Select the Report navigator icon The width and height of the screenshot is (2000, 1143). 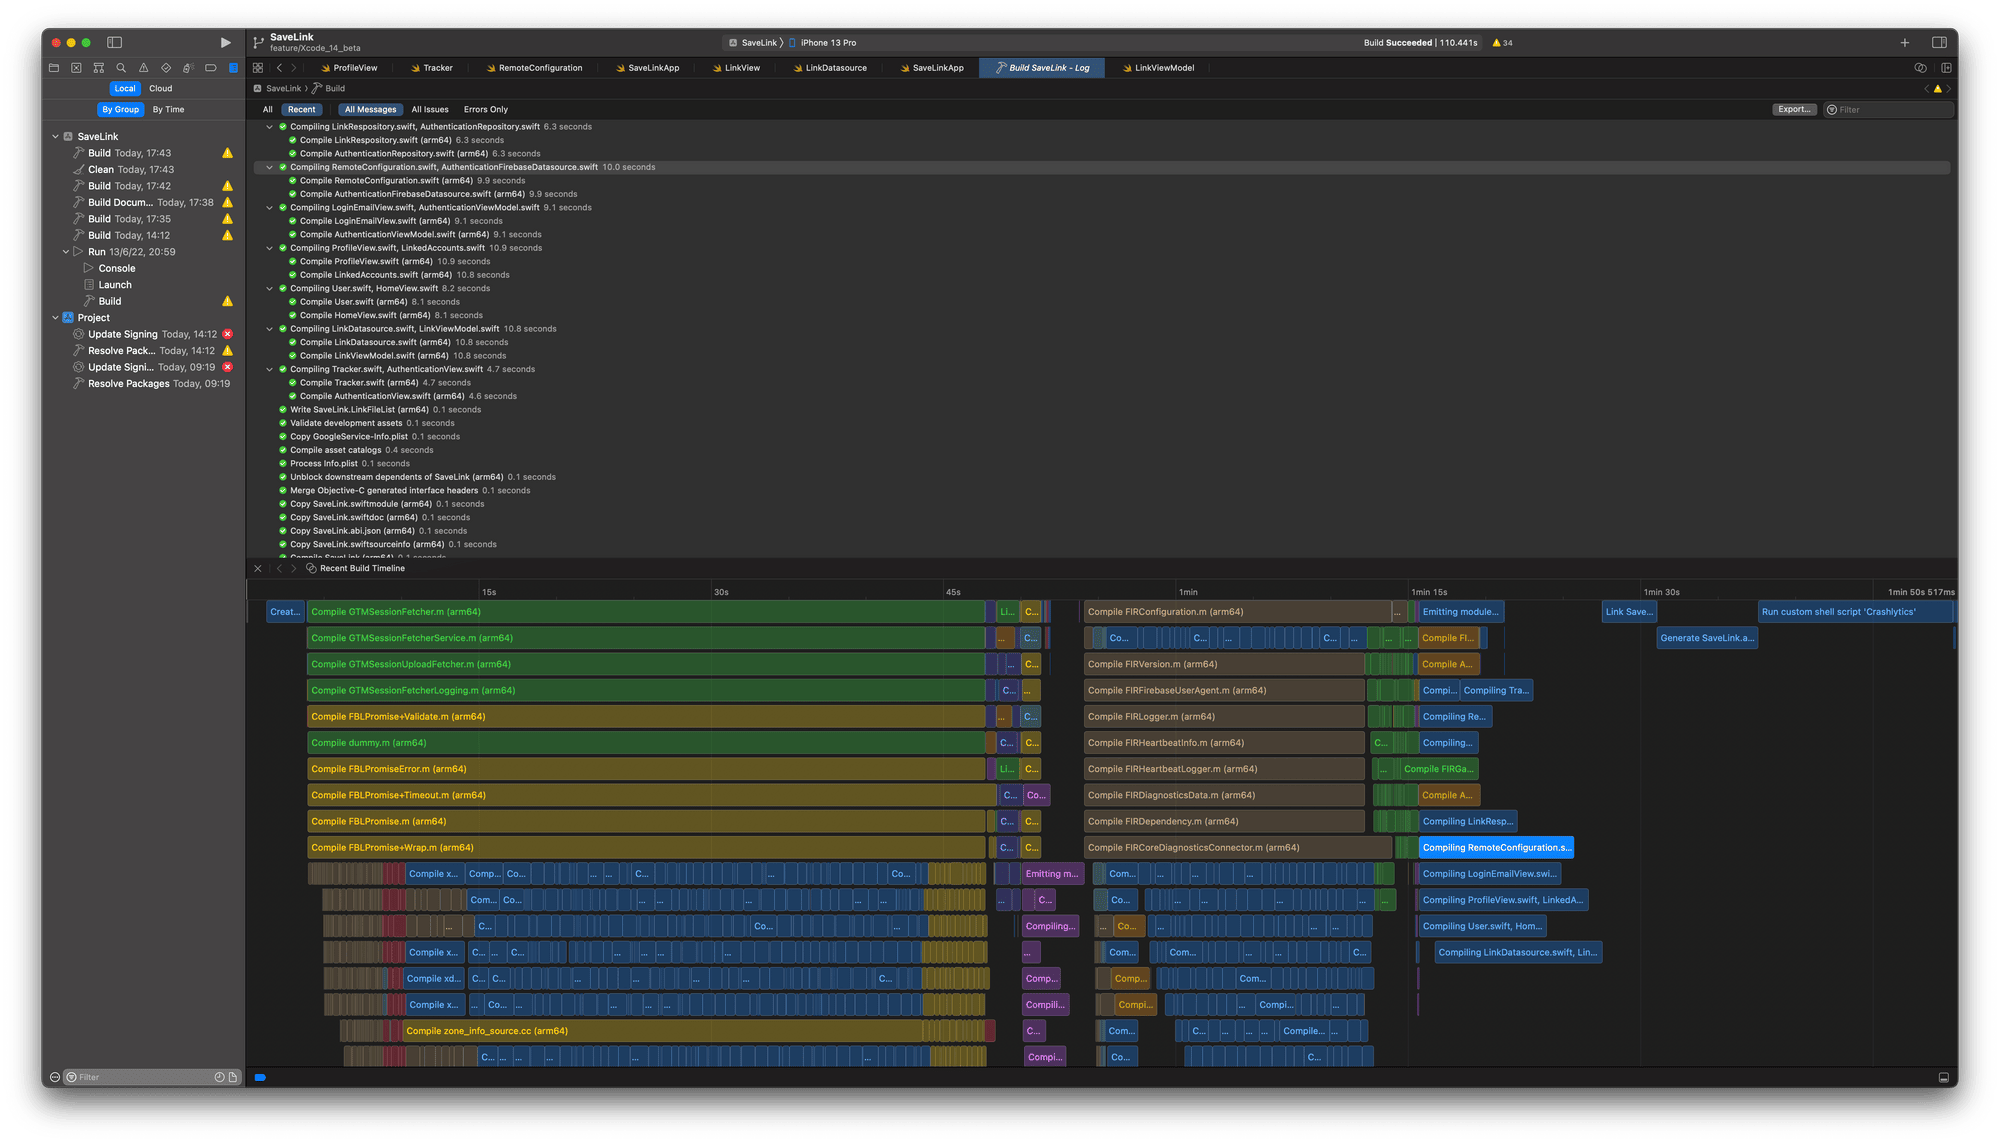(x=233, y=68)
